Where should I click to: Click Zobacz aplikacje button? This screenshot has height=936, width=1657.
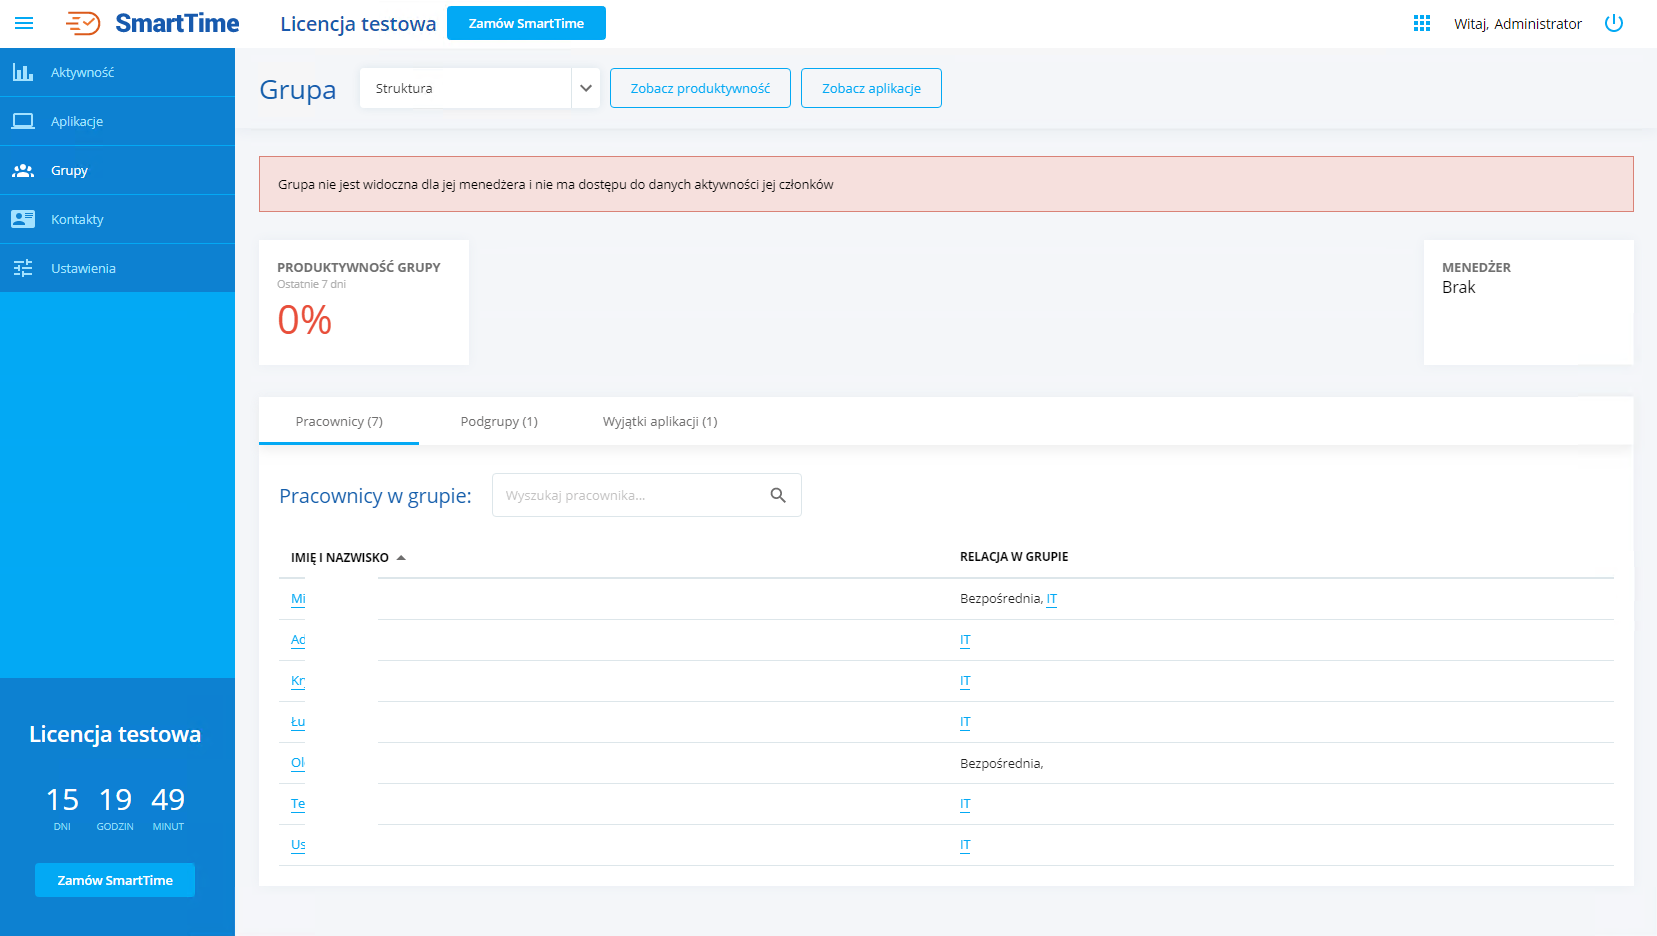pyautogui.click(x=871, y=88)
